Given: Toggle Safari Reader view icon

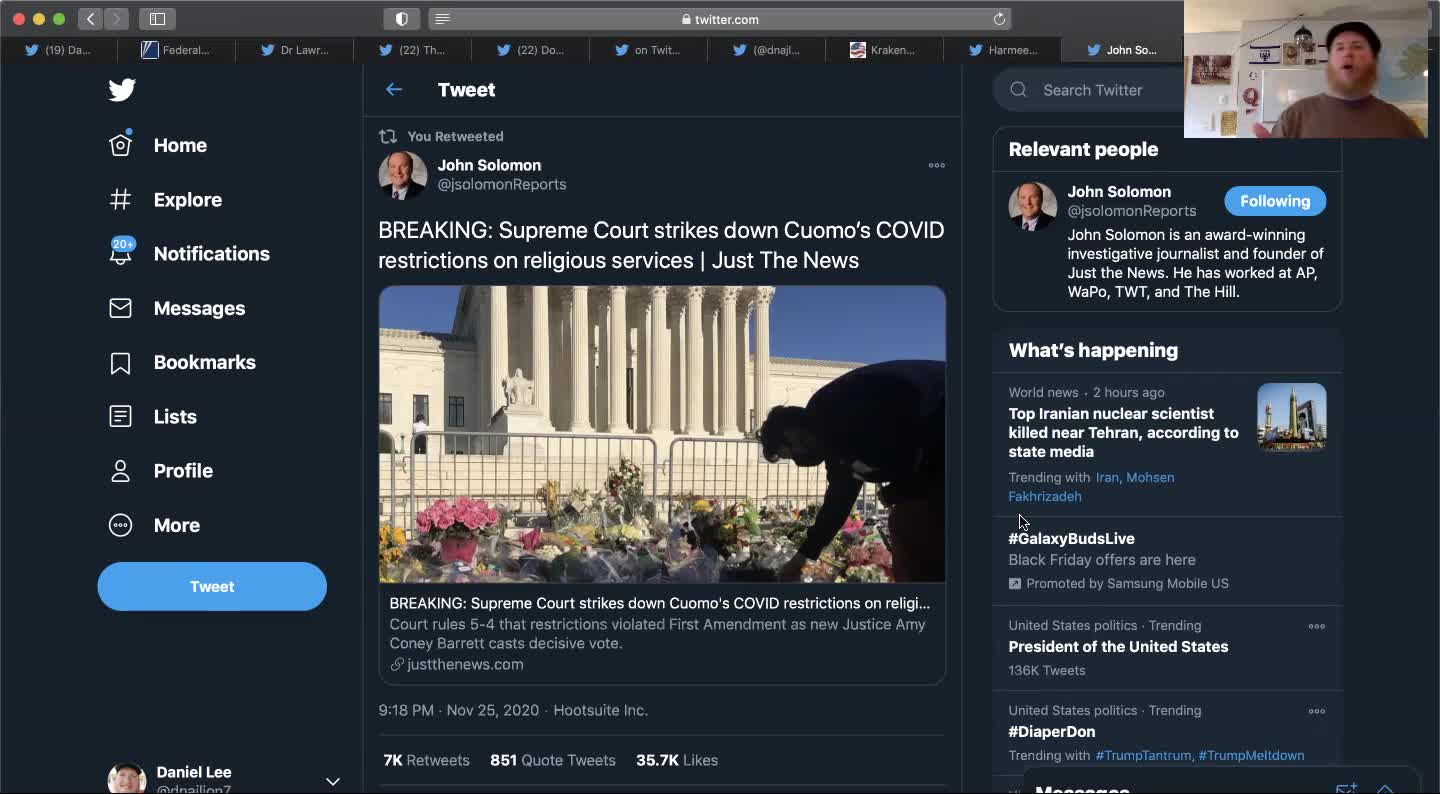Looking at the screenshot, I should pyautogui.click(x=443, y=19).
